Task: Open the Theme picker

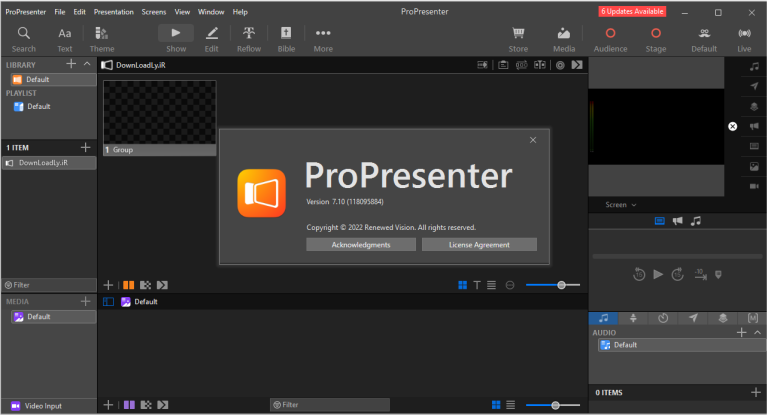Action: [102, 40]
